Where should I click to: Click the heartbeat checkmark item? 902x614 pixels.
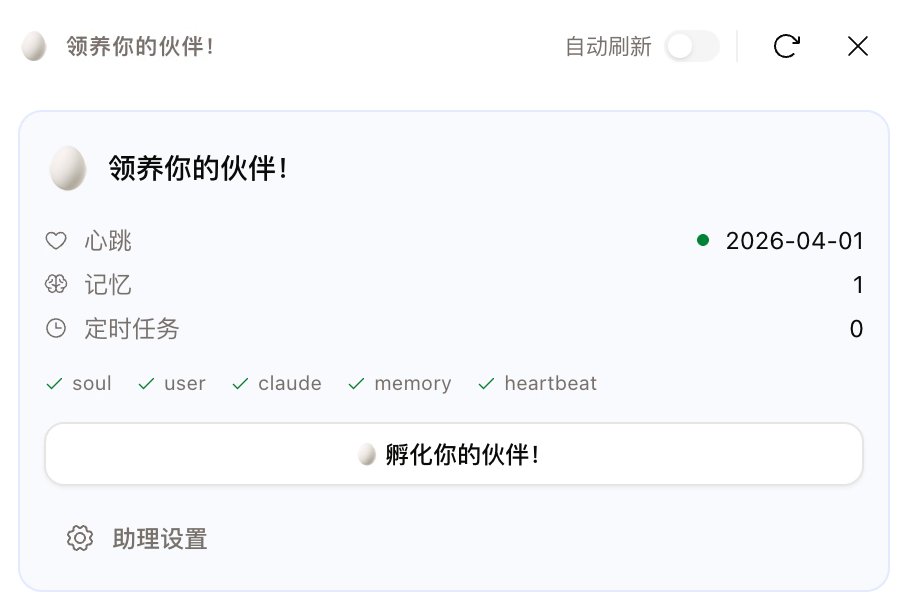tap(538, 384)
